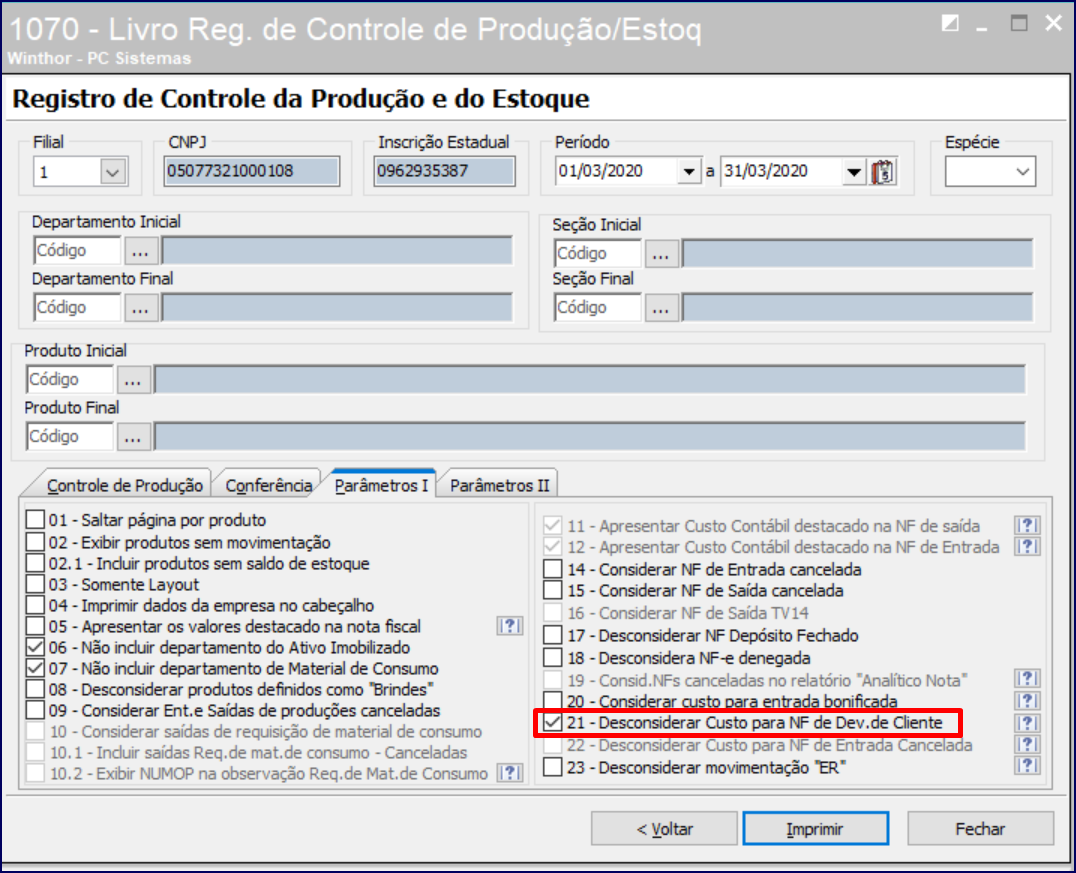The height and width of the screenshot is (873, 1076).
Task: Click the Imprimir button
Action: [x=815, y=829]
